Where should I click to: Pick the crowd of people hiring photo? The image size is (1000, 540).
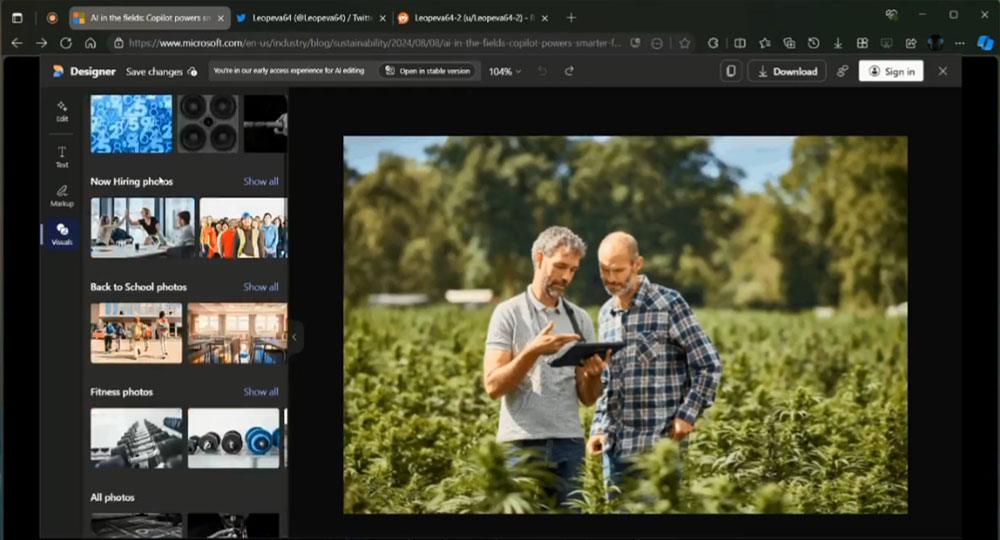click(244, 228)
